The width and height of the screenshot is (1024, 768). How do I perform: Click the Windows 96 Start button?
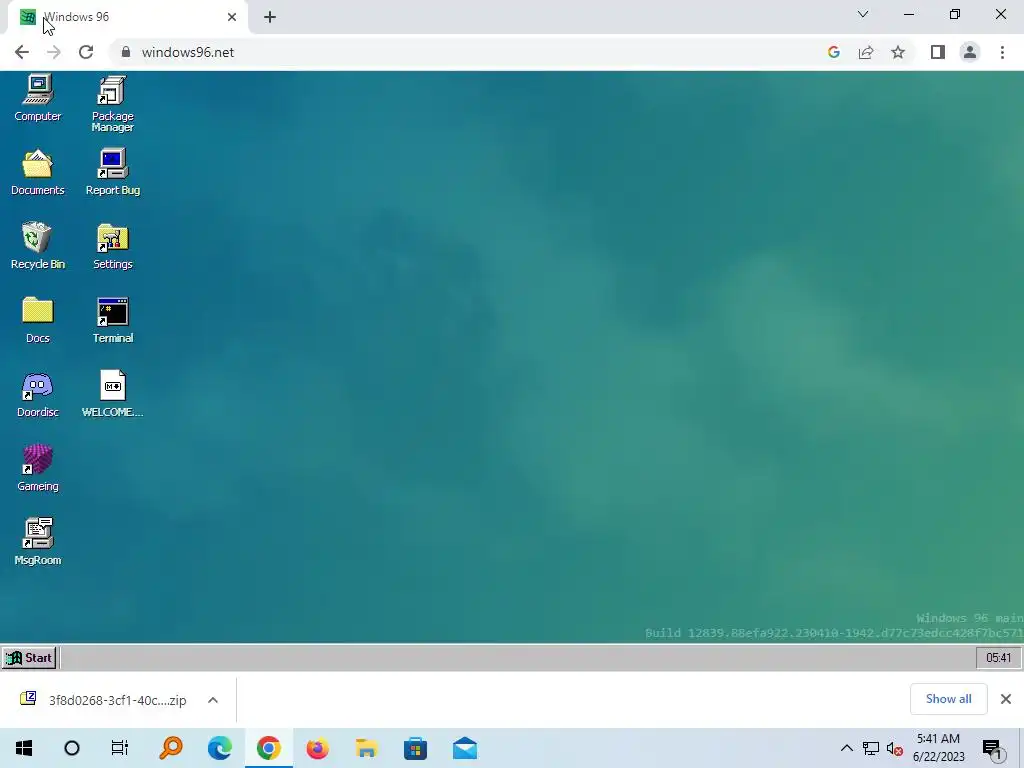[x=29, y=658]
